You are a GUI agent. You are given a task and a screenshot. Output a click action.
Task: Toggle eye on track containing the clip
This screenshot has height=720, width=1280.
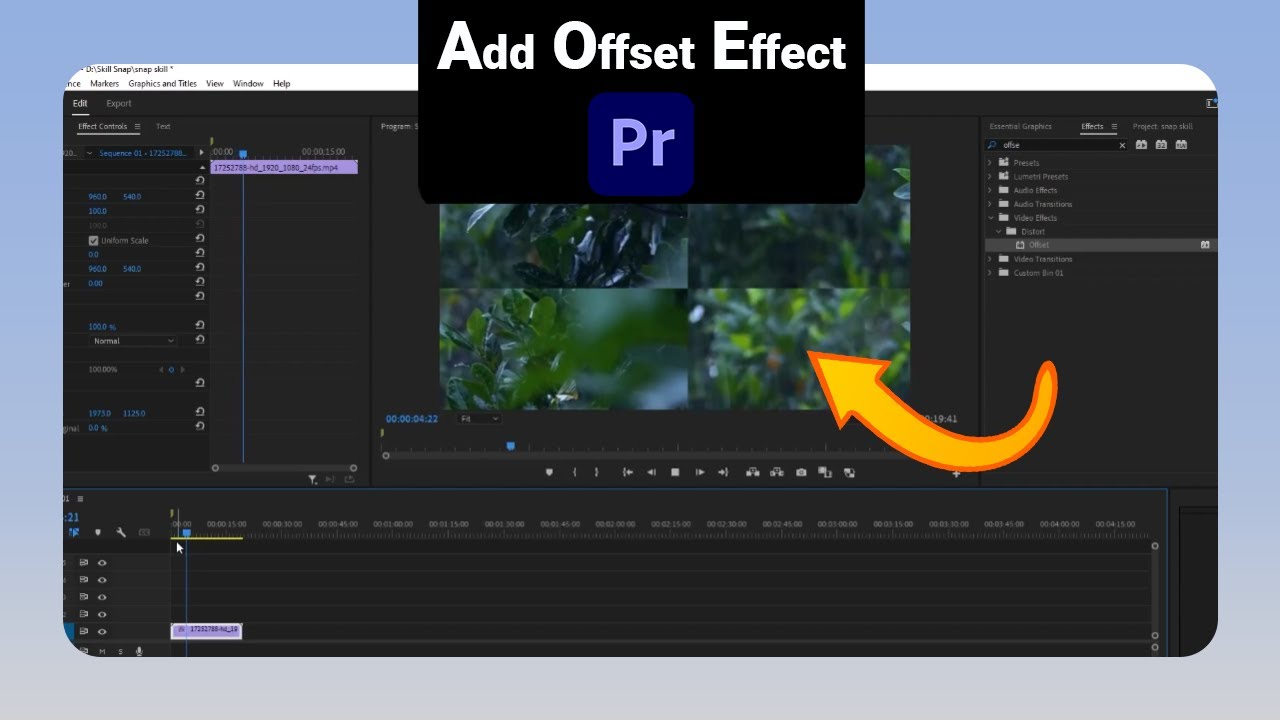tap(102, 631)
